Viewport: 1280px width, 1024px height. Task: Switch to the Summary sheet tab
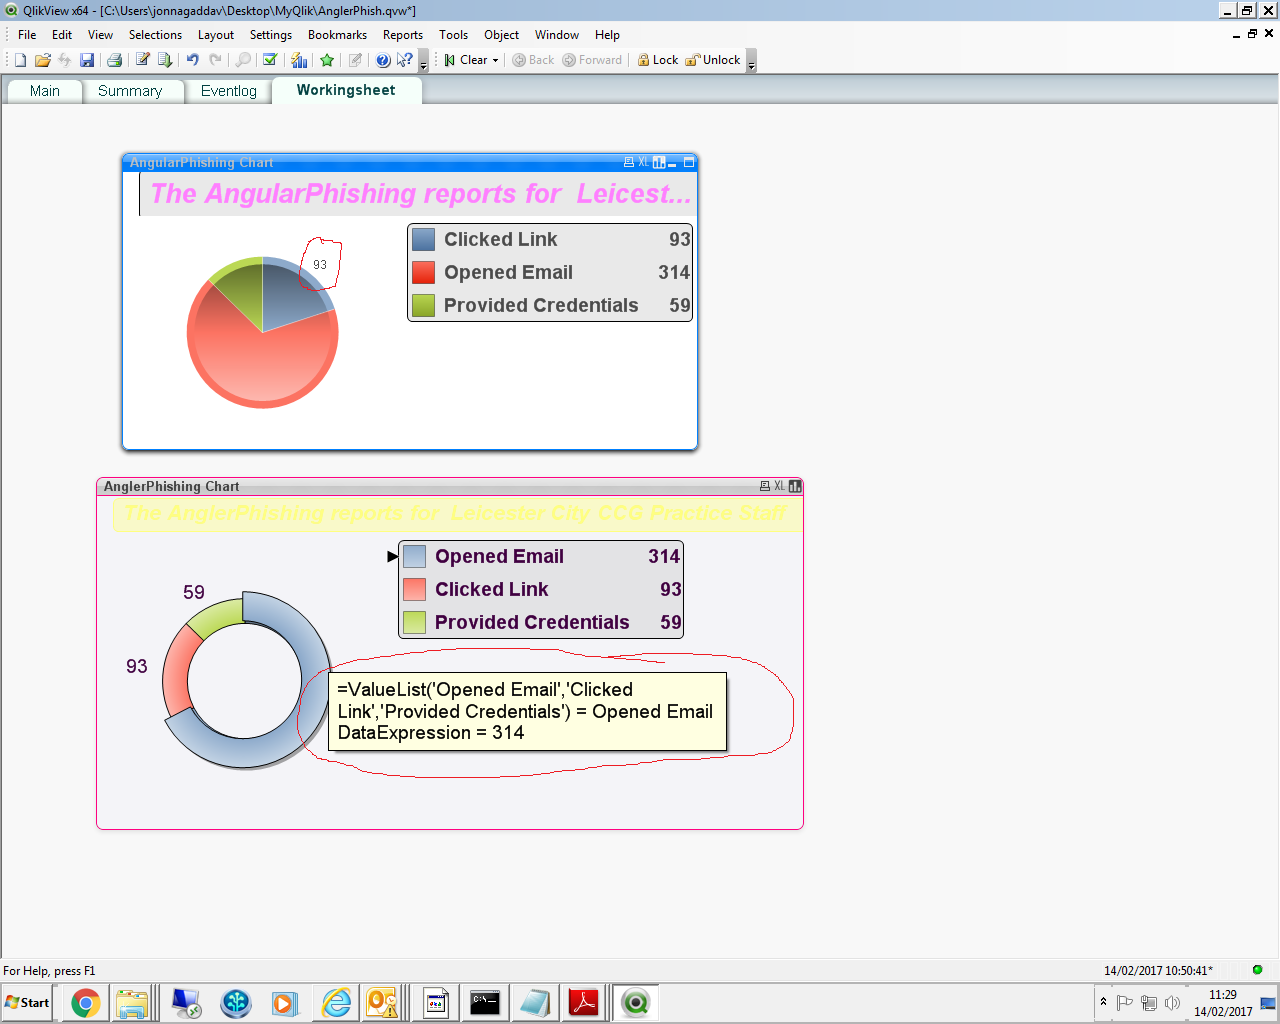[x=130, y=91]
